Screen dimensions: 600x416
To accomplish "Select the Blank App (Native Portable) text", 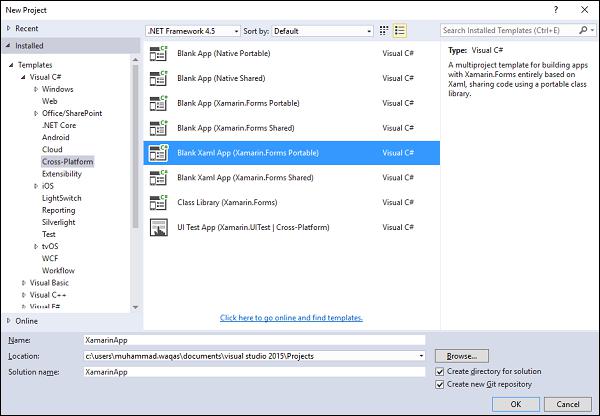I will [223, 53].
